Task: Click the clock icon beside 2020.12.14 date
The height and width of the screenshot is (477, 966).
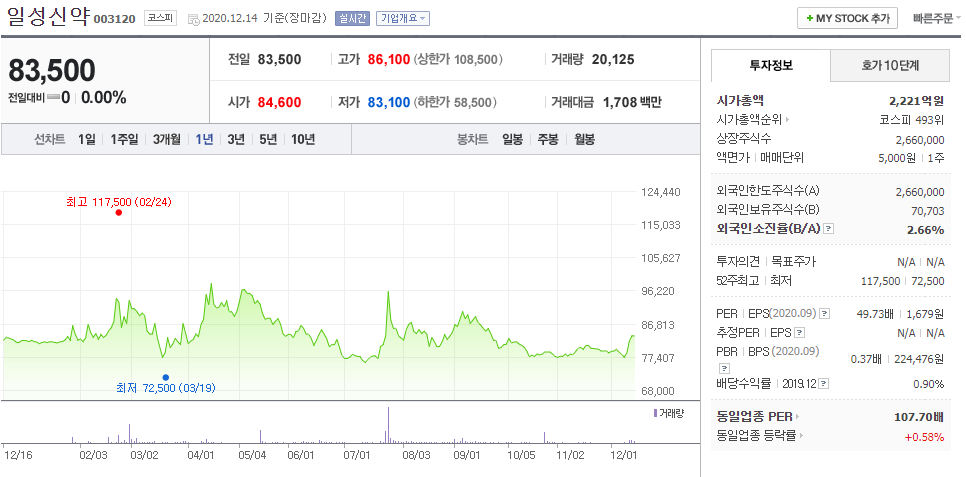Action: [x=193, y=19]
